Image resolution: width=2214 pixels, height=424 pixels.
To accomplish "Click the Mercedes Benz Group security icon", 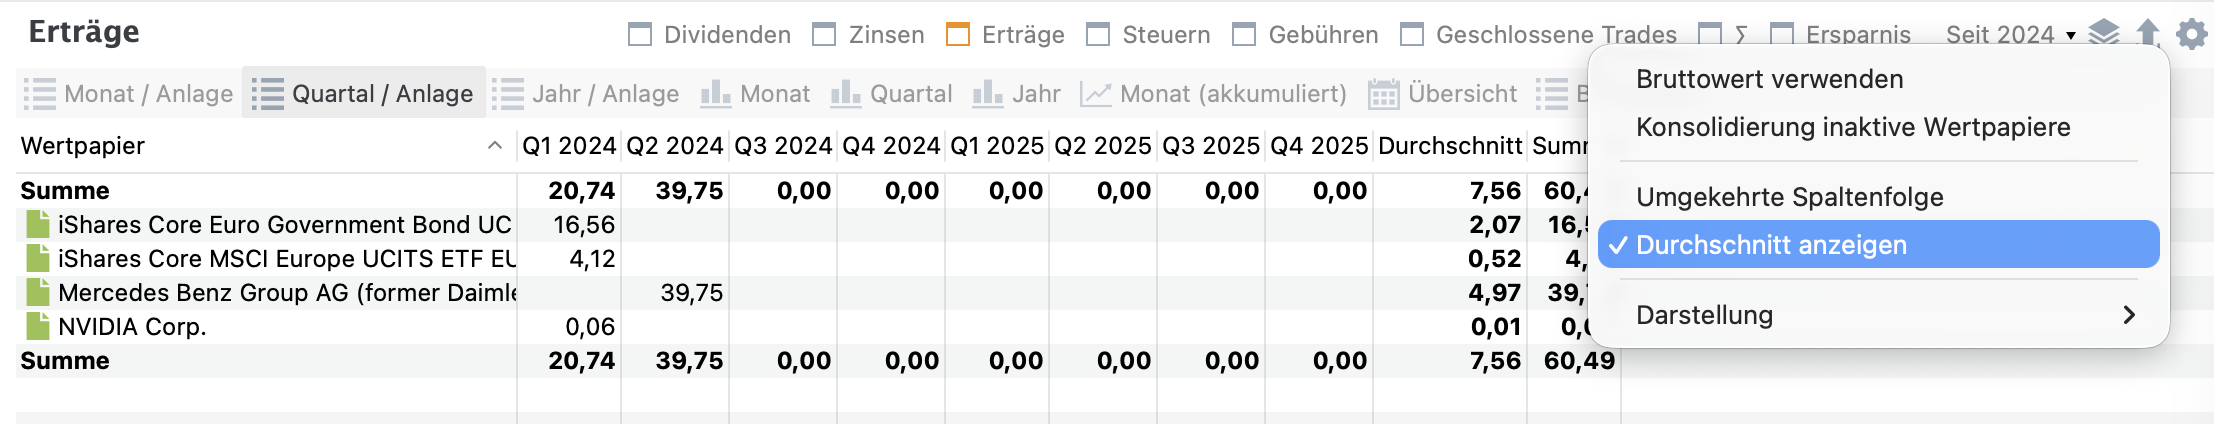I will pos(38,292).
